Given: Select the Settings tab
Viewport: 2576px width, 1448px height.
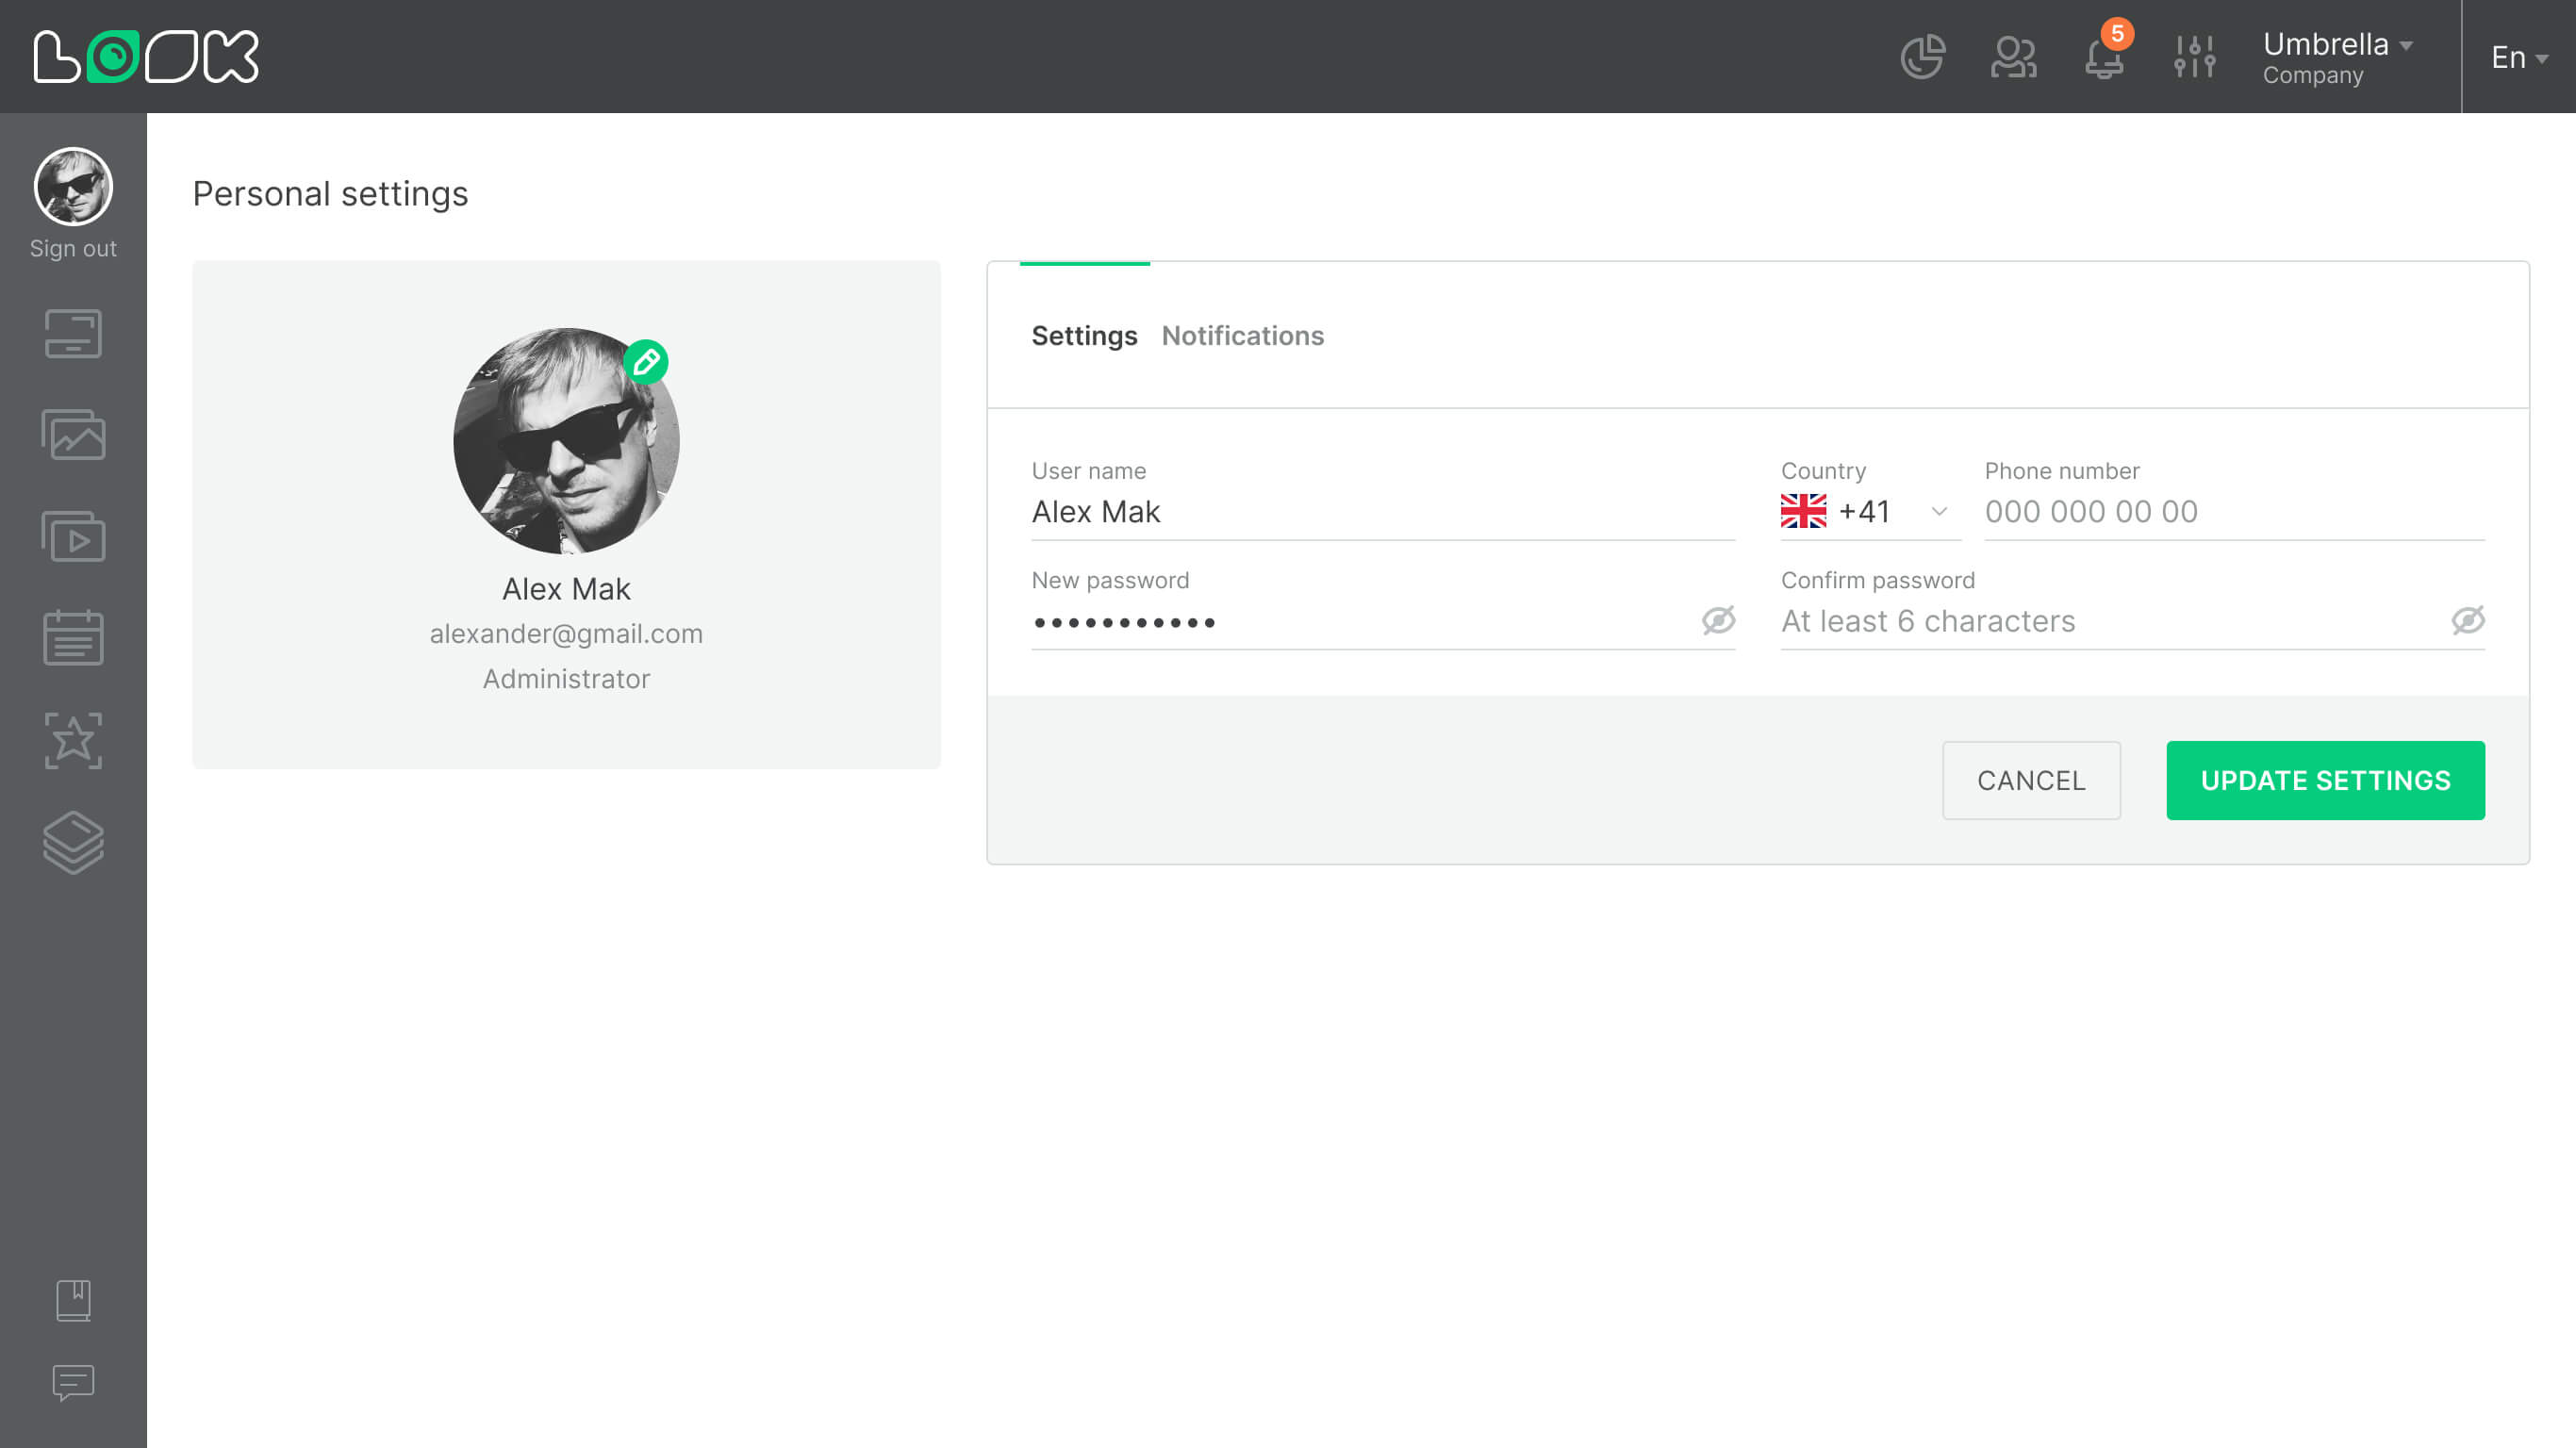Looking at the screenshot, I should point(1084,336).
